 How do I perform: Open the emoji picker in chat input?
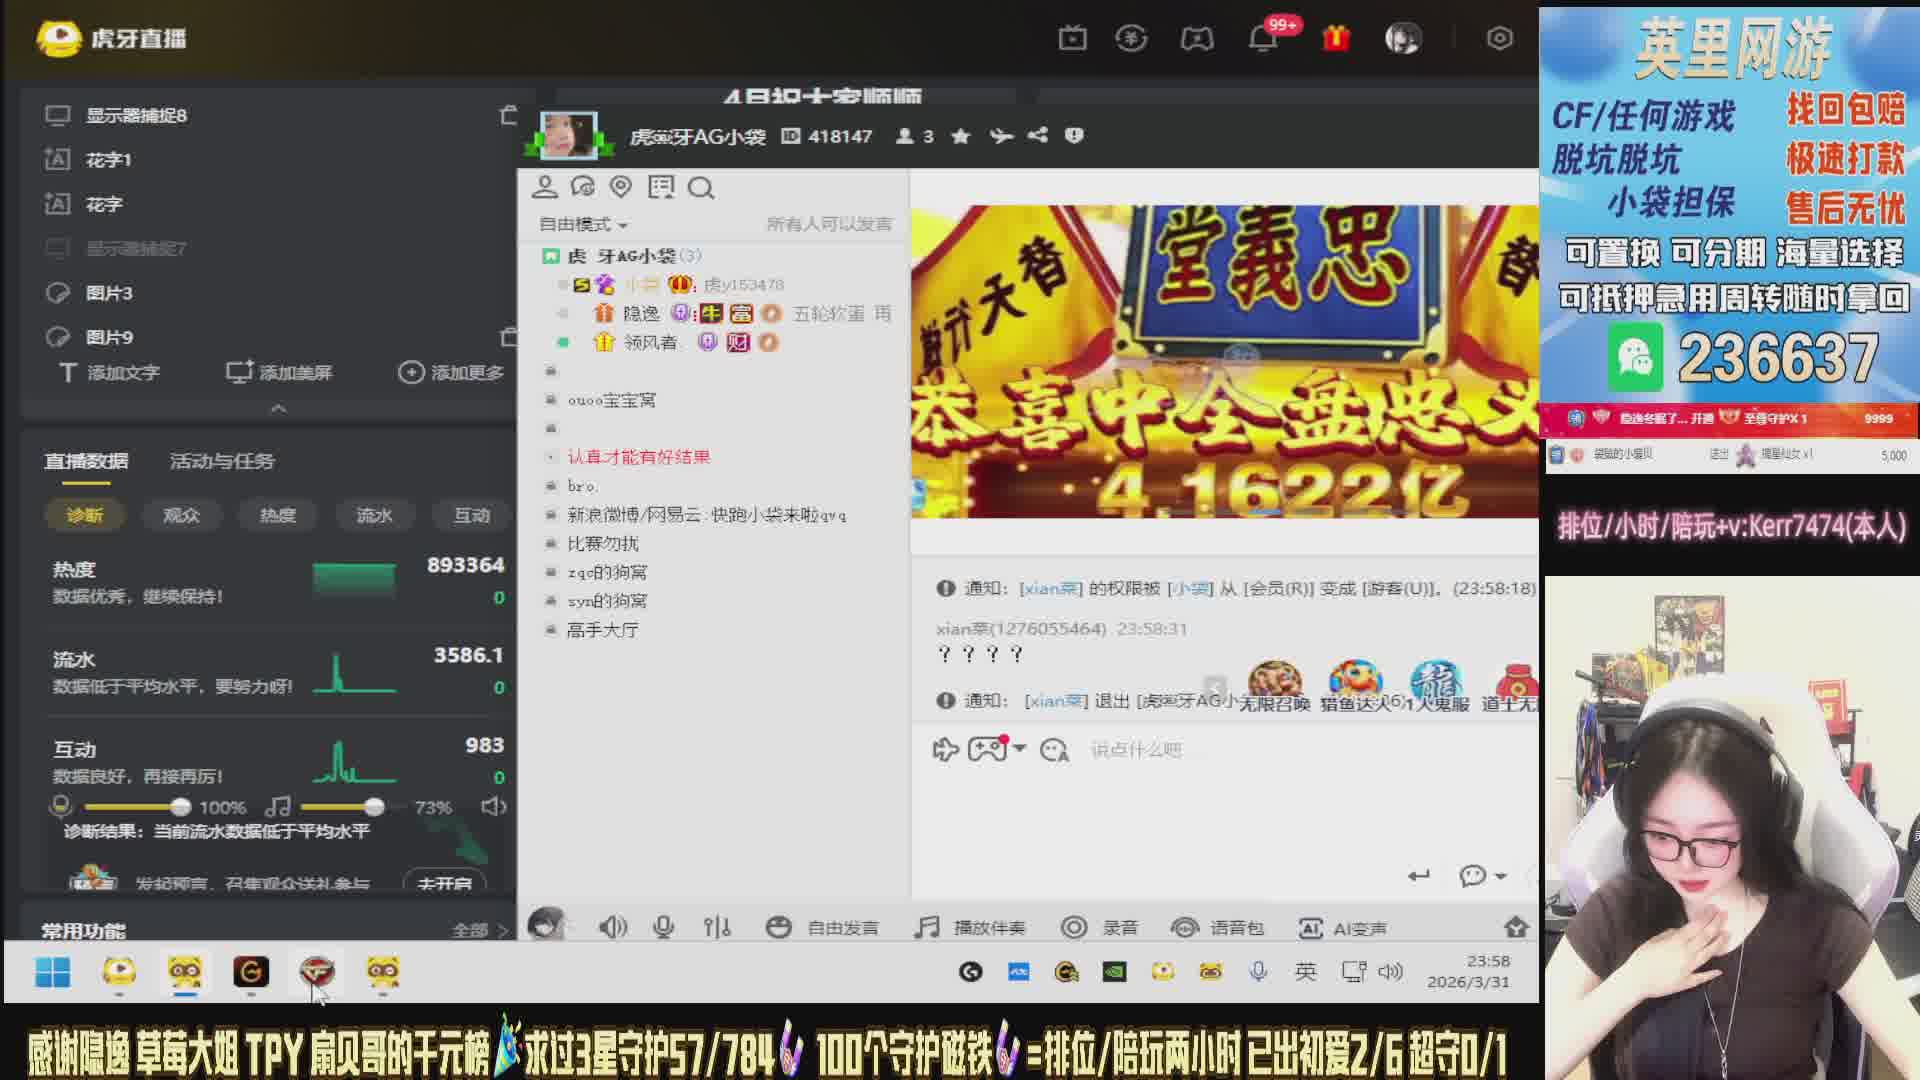1054,750
